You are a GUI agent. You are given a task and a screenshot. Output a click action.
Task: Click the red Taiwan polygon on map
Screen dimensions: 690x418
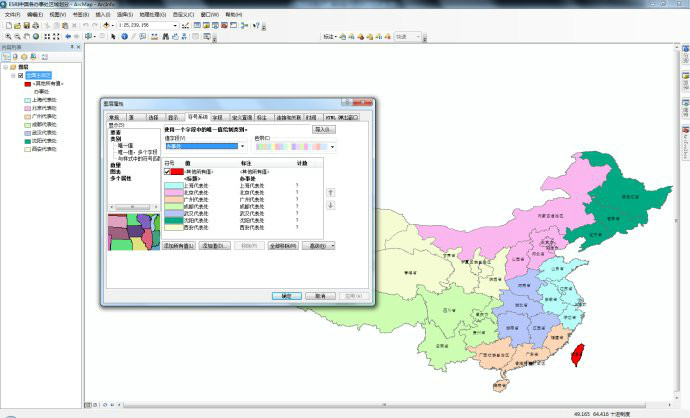pyautogui.click(x=577, y=355)
